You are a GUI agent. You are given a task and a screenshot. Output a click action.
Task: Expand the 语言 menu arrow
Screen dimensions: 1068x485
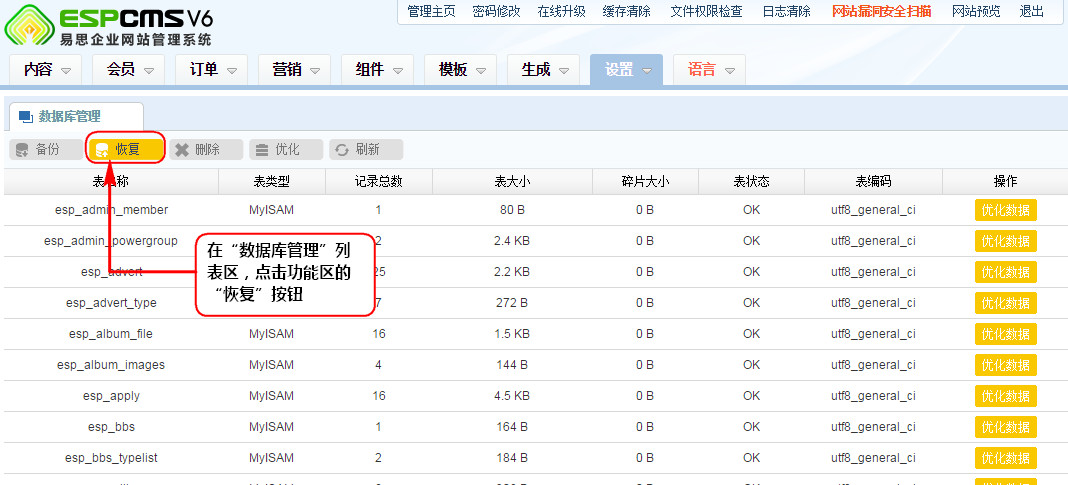pyautogui.click(x=731, y=70)
